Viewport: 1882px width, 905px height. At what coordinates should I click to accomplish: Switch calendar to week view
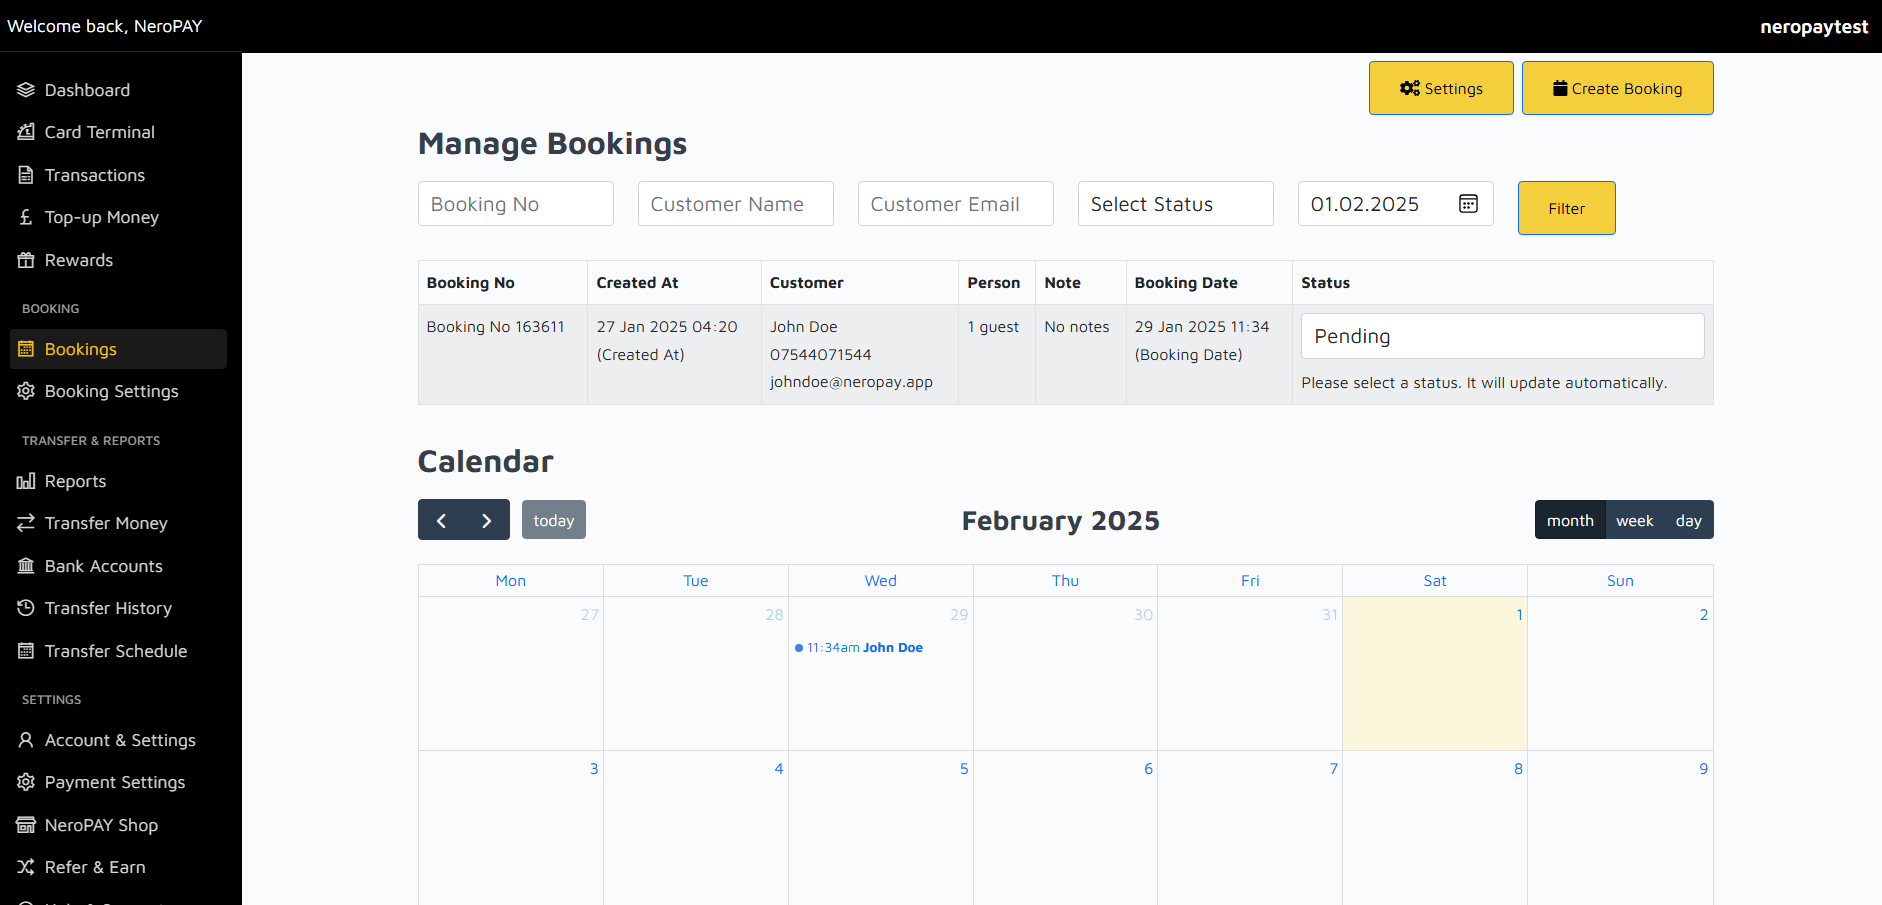point(1634,520)
